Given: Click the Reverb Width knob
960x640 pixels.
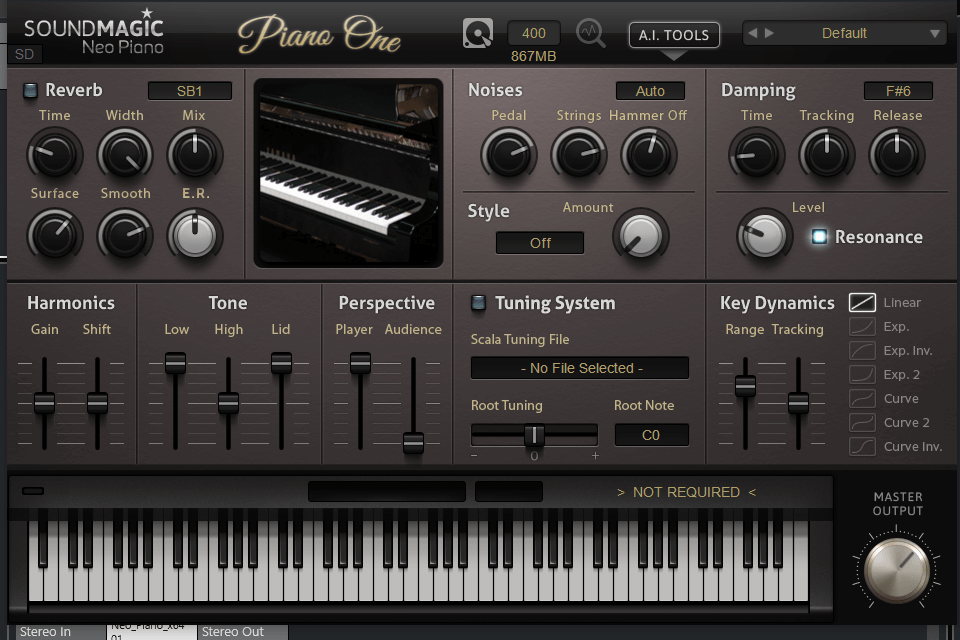Looking at the screenshot, I should click(x=125, y=154).
